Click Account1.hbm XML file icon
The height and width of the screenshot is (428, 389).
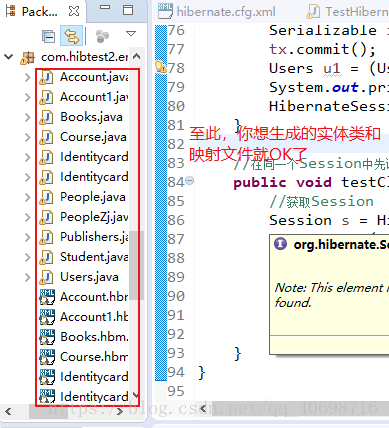pyautogui.click(x=47, y=317)
